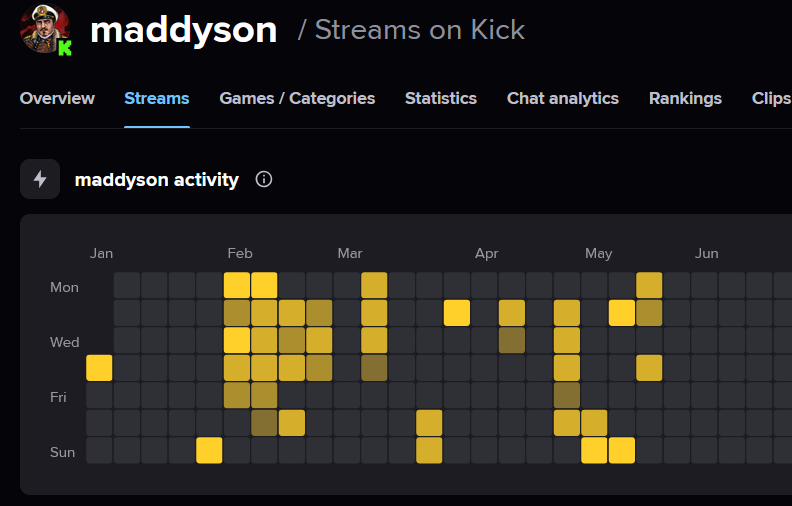Viewport: 792px width, 506px height.
Task: Click the dim April Wednesday activity cell
Action: pos(512,340)
